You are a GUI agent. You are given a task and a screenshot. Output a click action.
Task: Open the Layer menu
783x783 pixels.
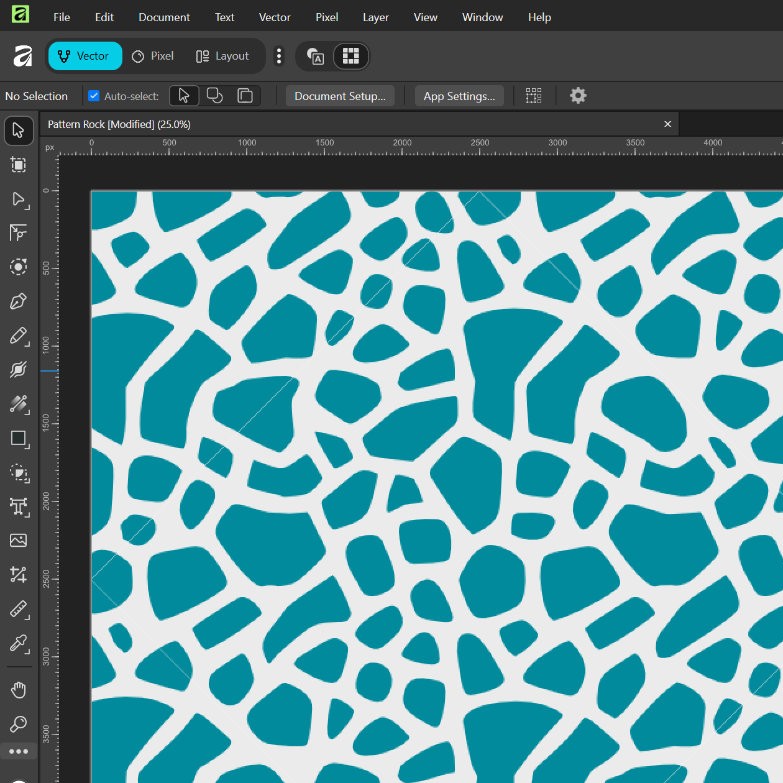(376, 17)
